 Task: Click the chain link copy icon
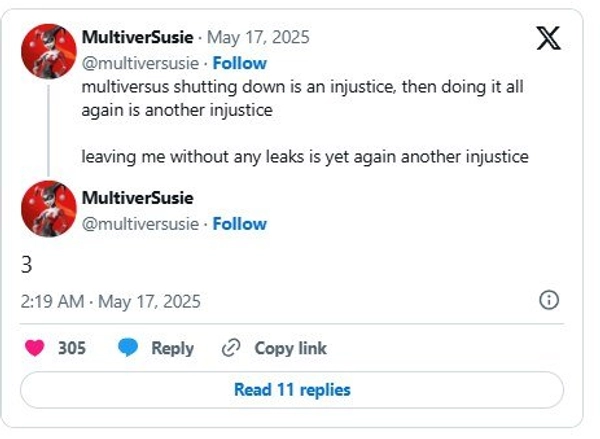(231, 348)
